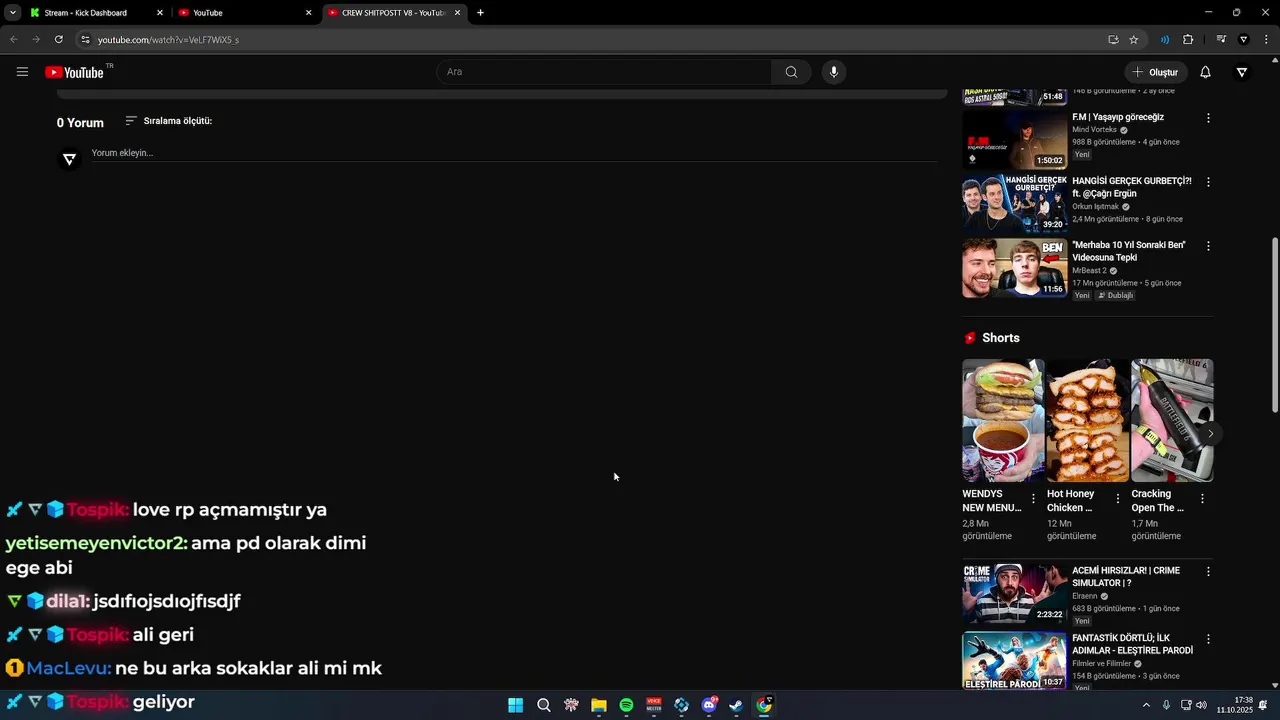Open Discord from the taskbar

point(709,705)
